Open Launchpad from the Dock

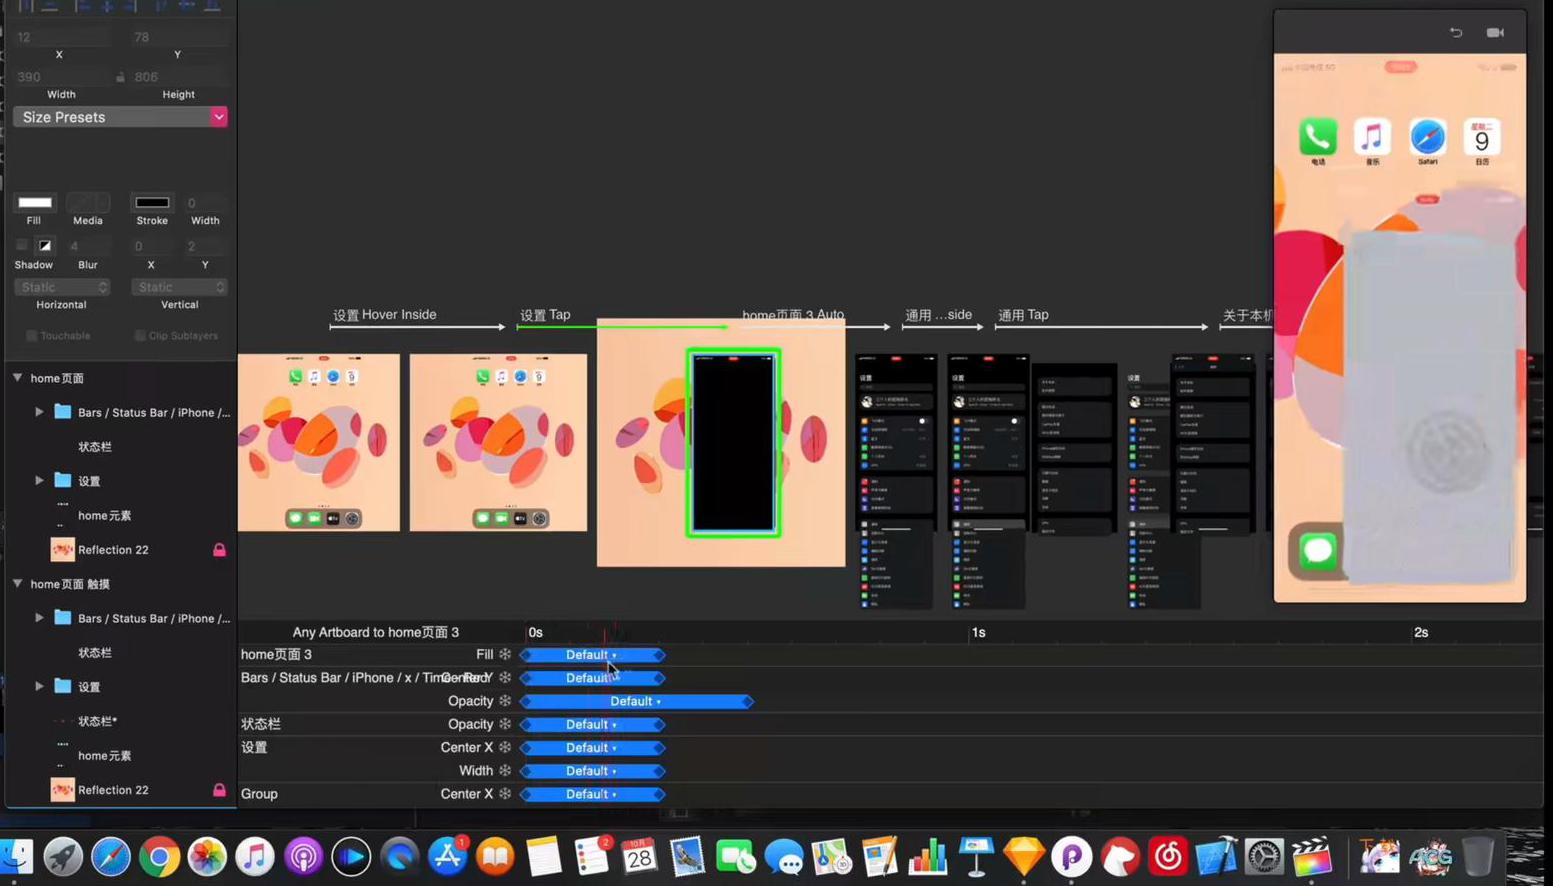63,856
